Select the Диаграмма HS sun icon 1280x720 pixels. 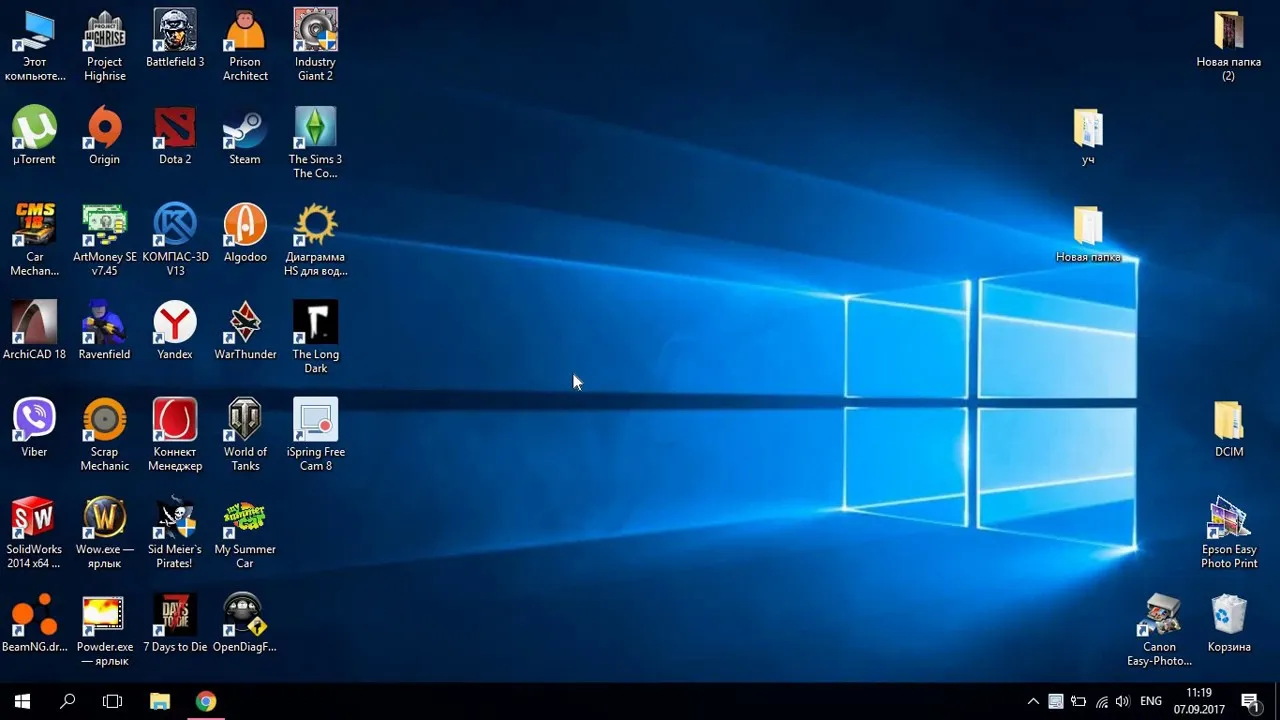tap(315, 241)
